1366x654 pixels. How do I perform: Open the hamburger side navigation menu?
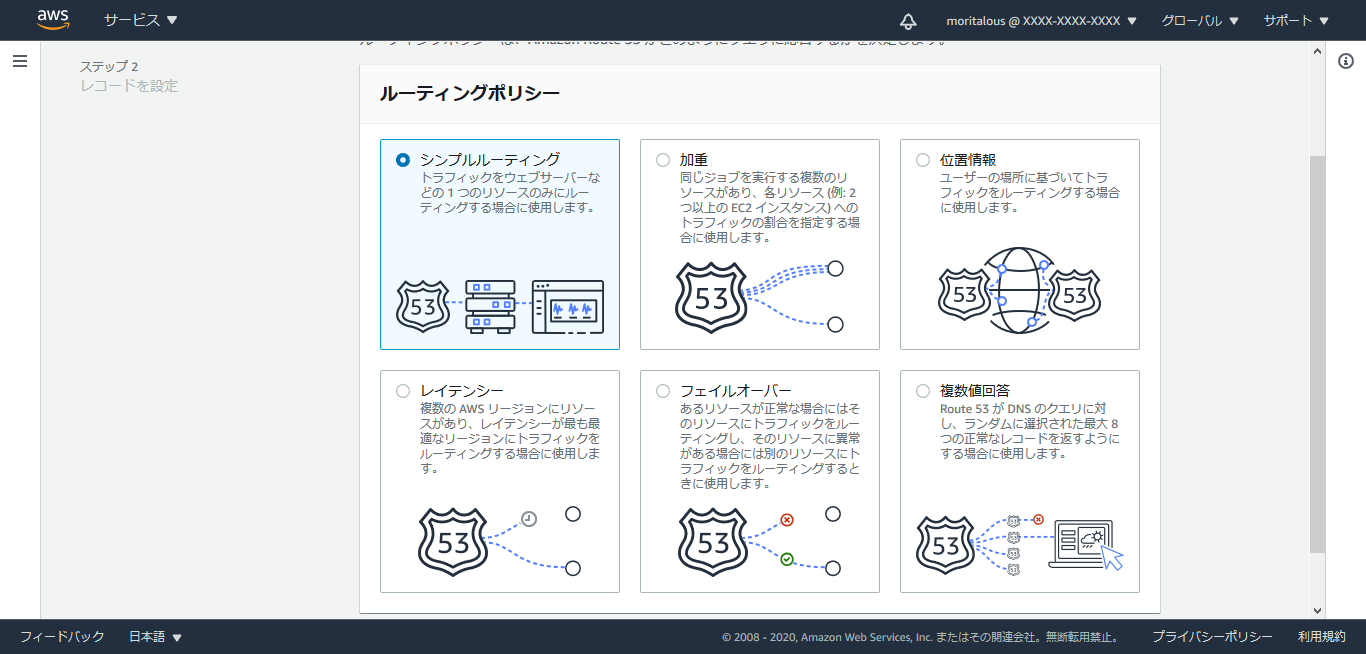click(20, 61)
